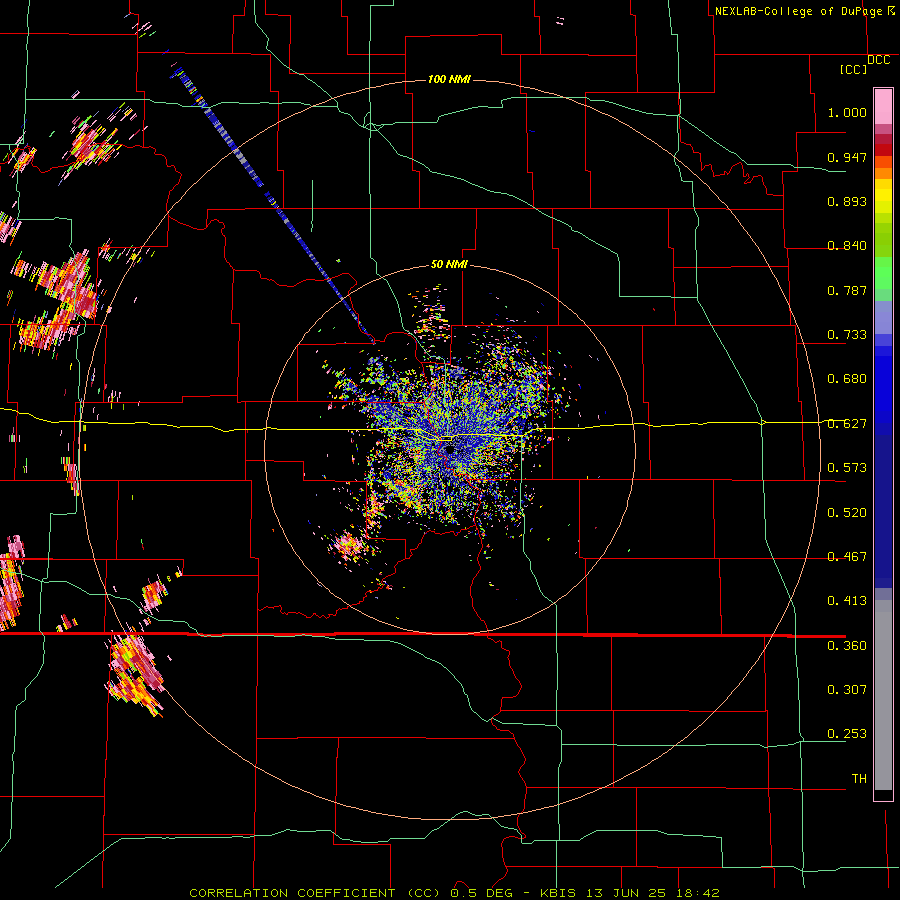Click the yellow segment of color bar
This screenshot has width=900, height=900.
[883, 197]
